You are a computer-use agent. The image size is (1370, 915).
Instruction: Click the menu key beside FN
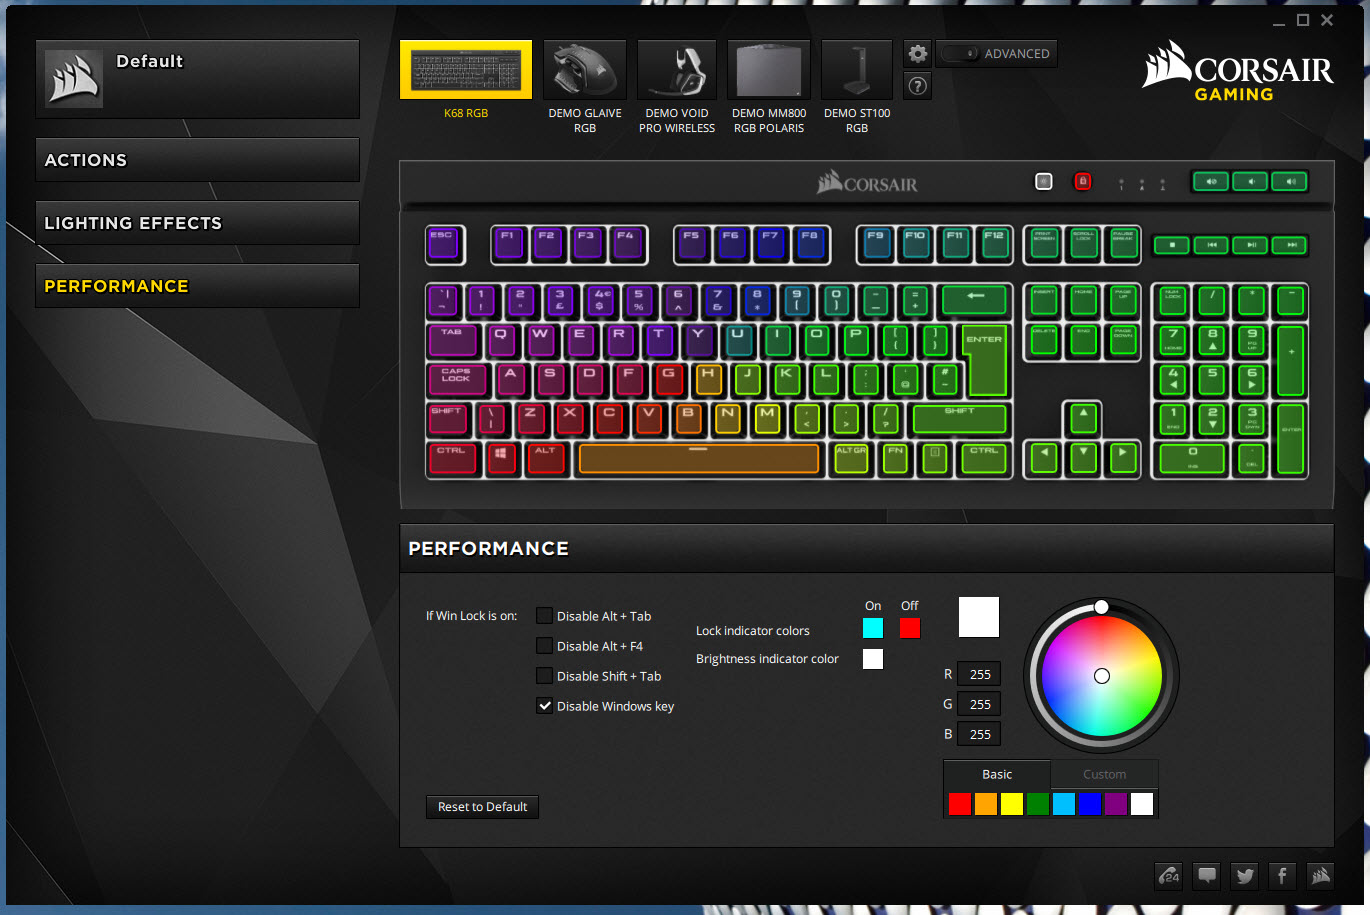[935, 458]
